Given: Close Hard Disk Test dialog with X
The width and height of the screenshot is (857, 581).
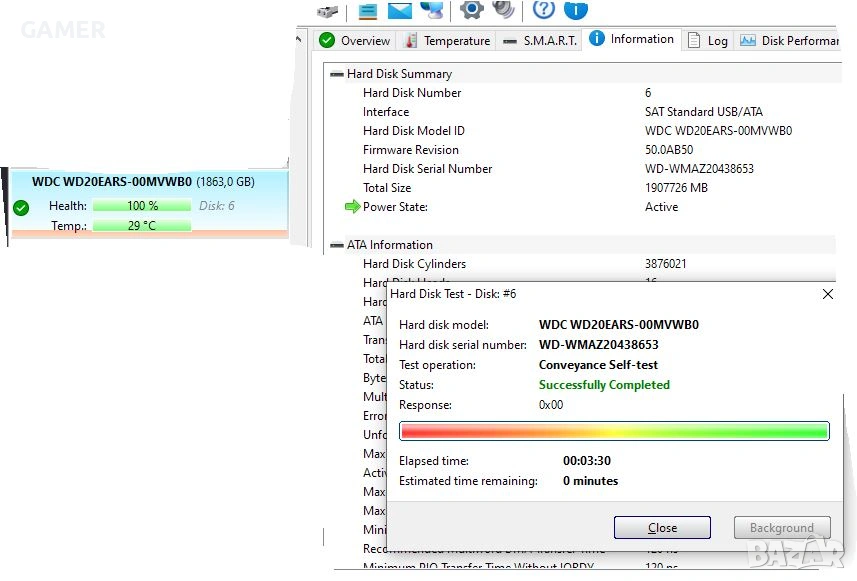Looking at the screenshot, I should [x=827, y=294].
